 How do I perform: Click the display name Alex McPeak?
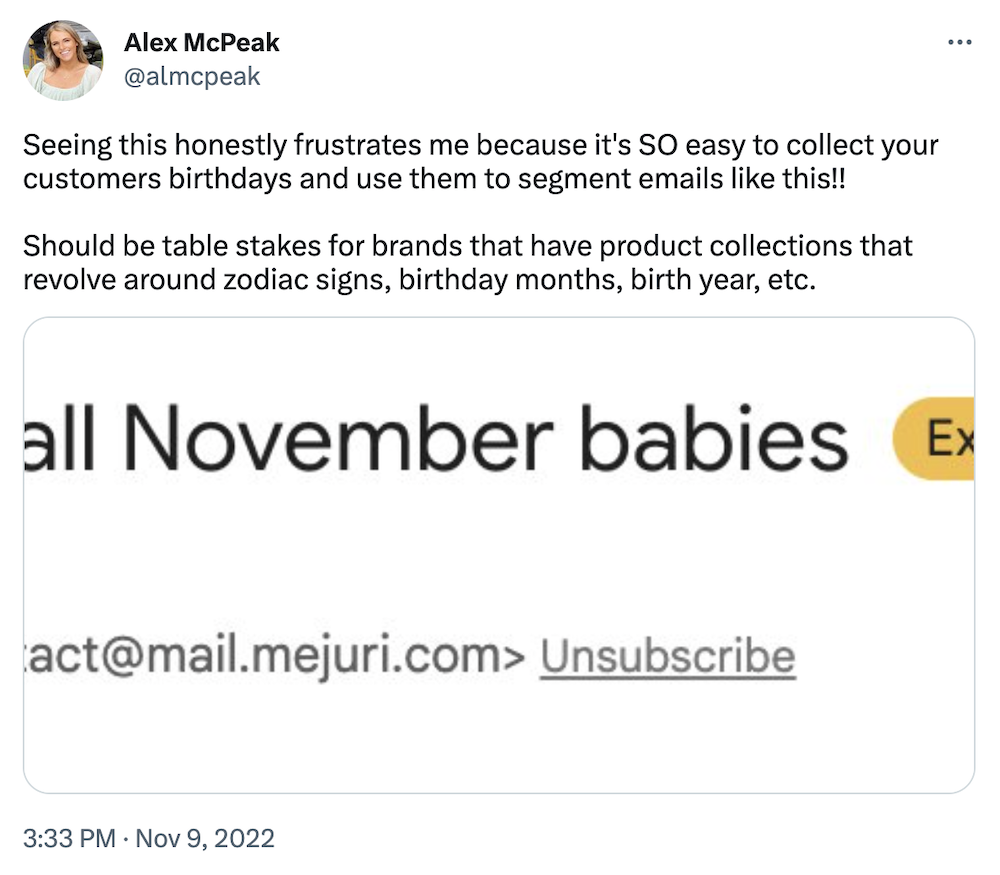[x=202, y=43]
